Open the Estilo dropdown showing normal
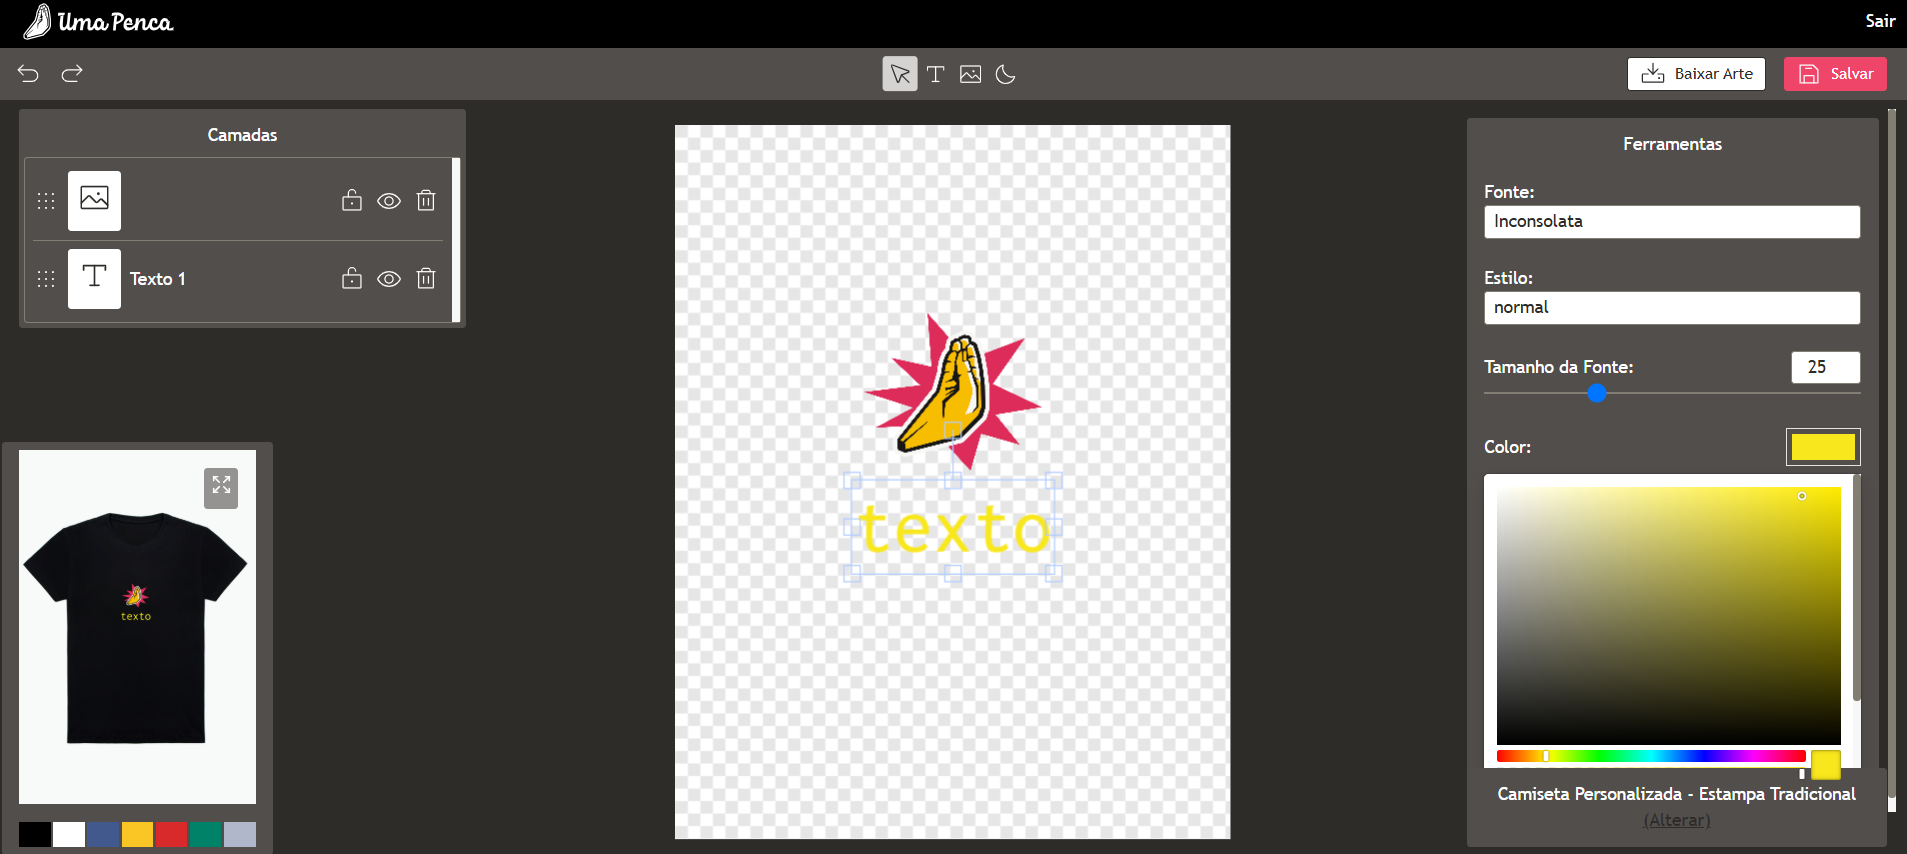This screenshot has width=1907, height=854. pyautogui.click(x=1671, y=308)
